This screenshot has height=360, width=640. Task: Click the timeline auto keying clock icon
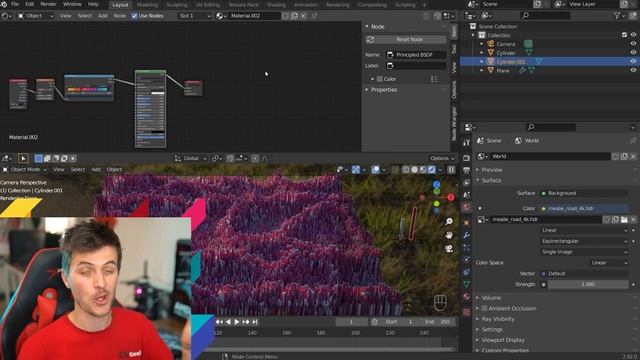click(374, 322)
